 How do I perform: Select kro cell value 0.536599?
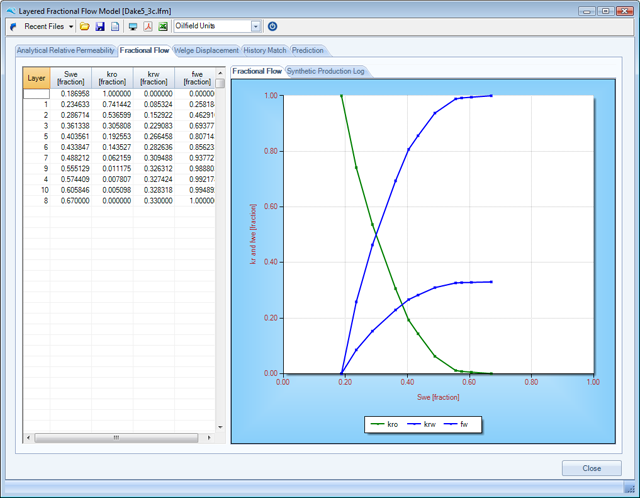pyautogui.click(x=112, y=115)
